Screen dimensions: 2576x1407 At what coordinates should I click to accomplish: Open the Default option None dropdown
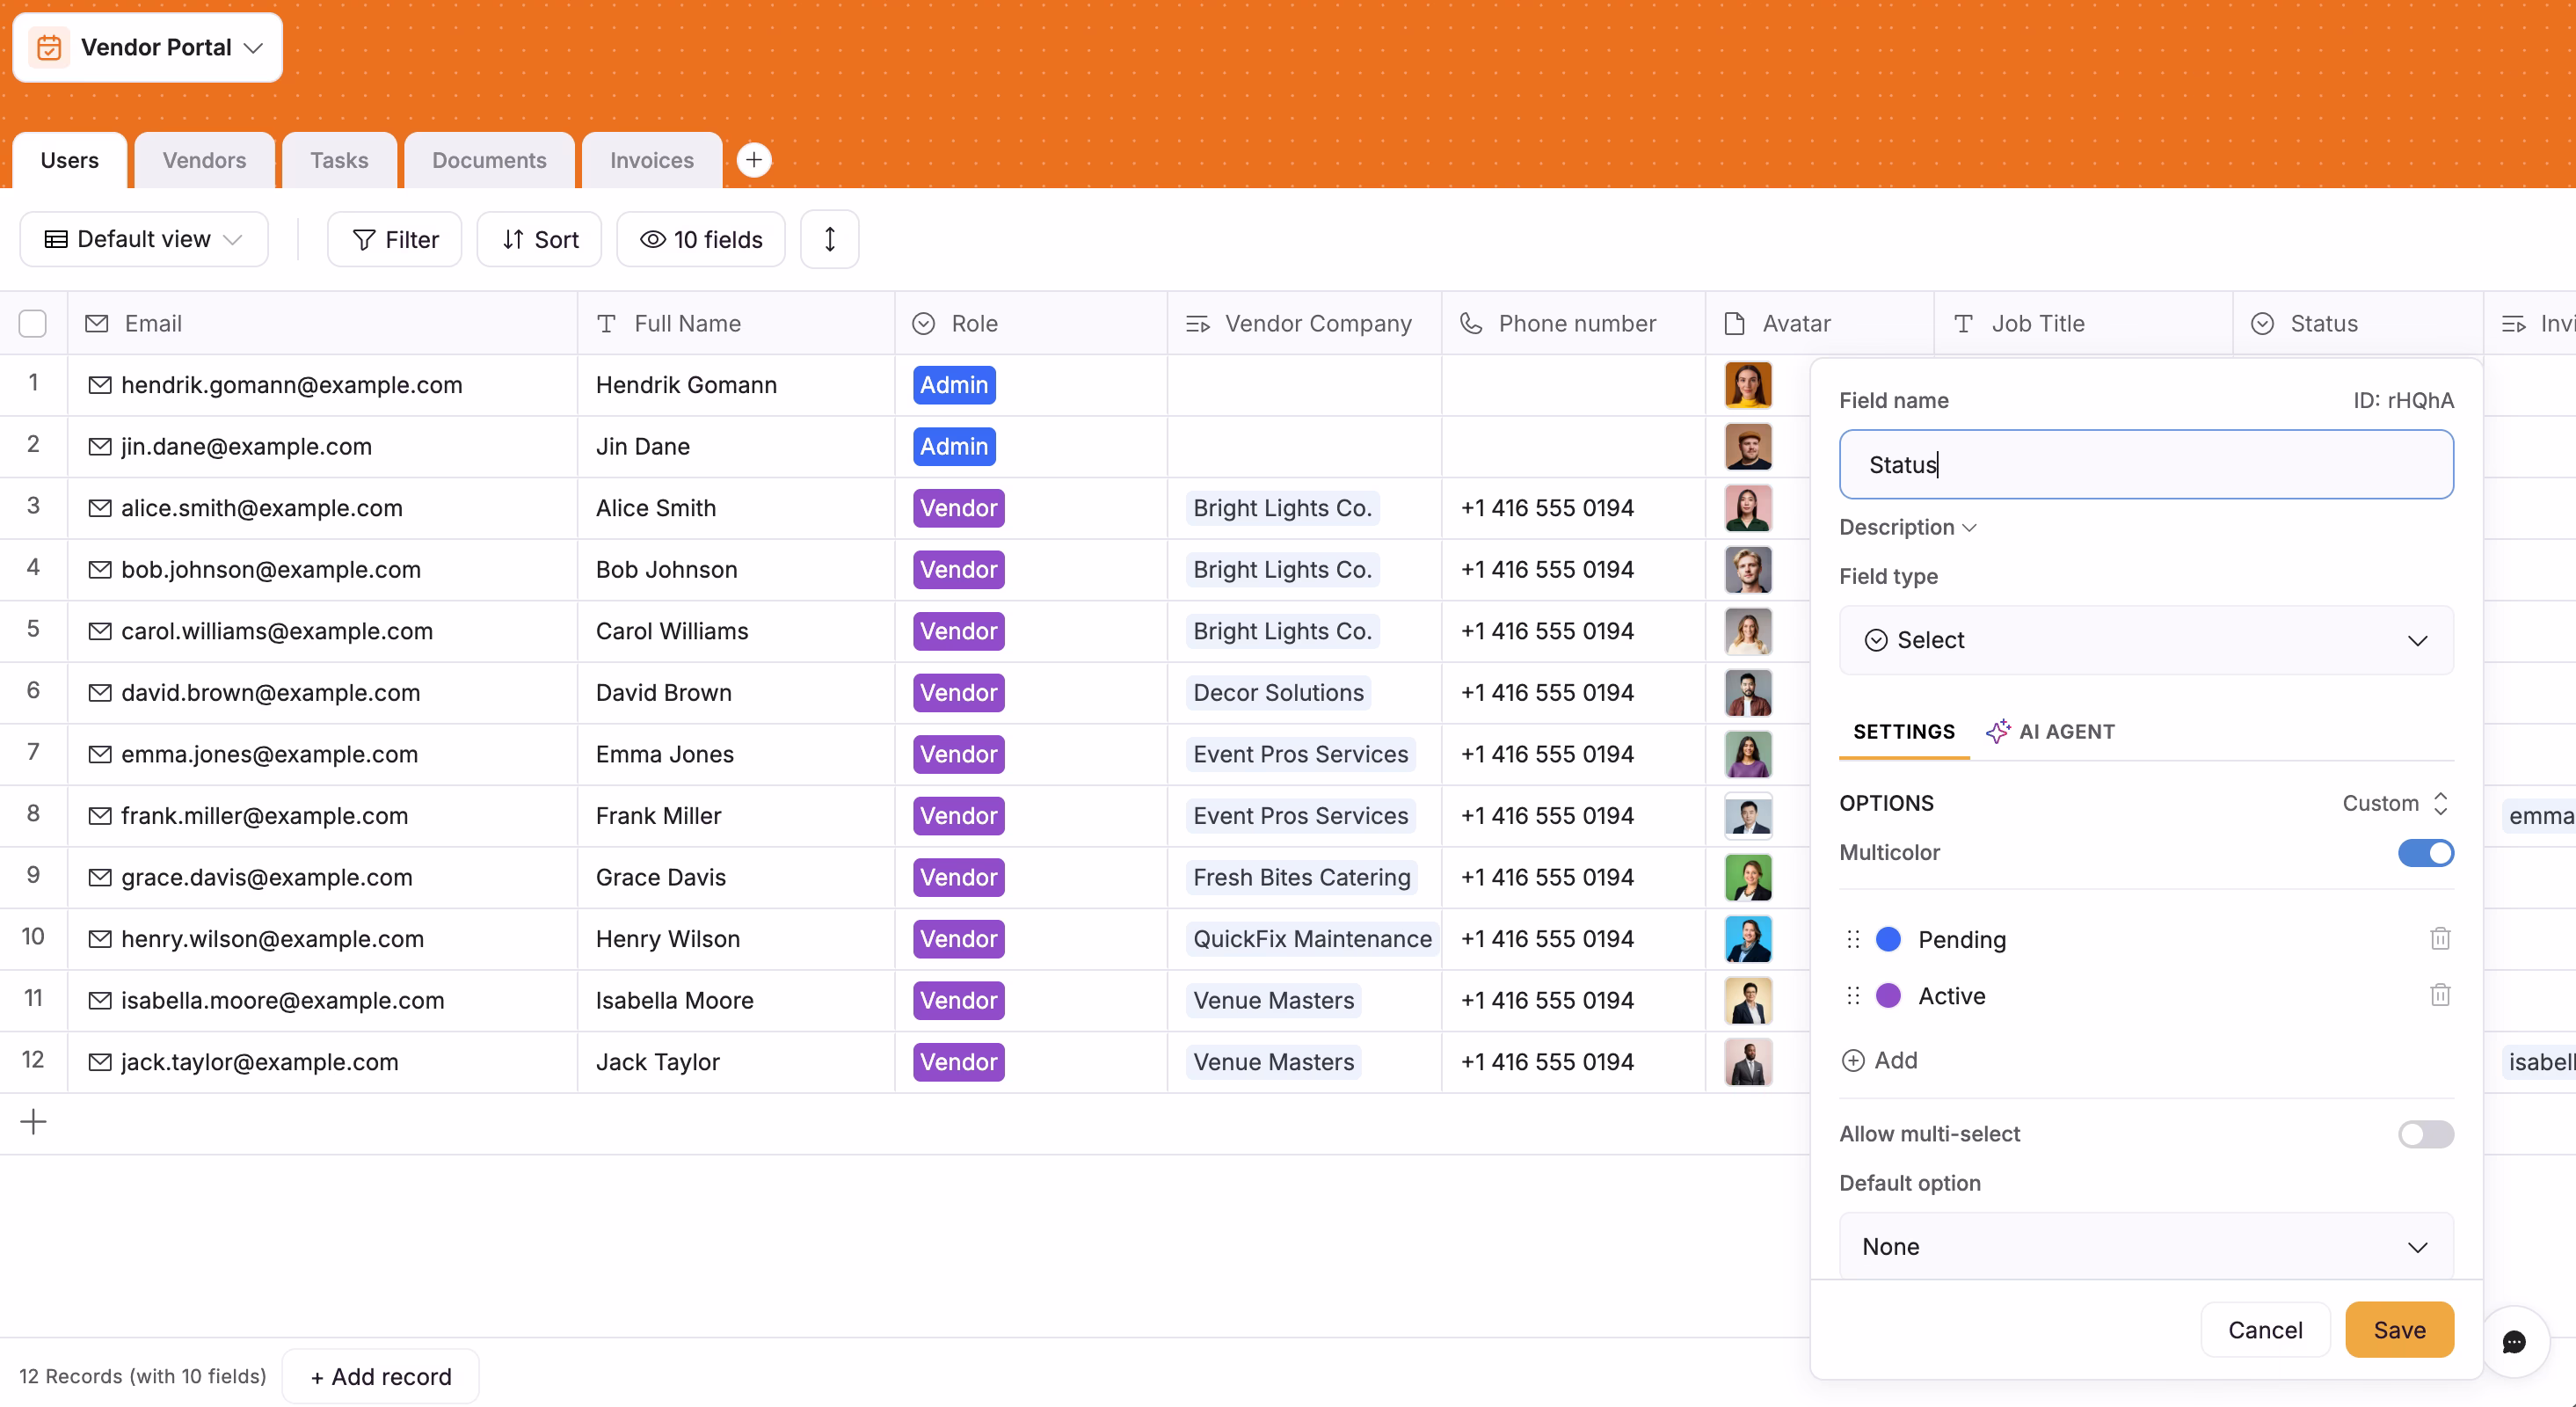(2145, 1246)
